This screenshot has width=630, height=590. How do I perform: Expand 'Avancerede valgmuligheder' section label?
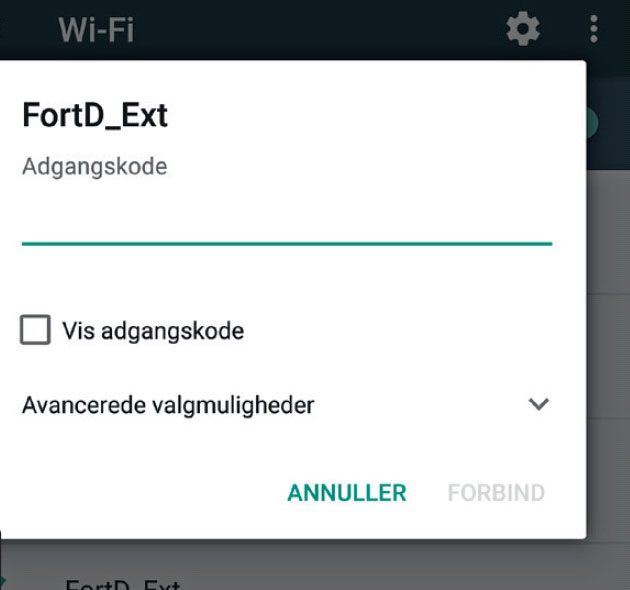pyautogui.click(x=168, y=405)
